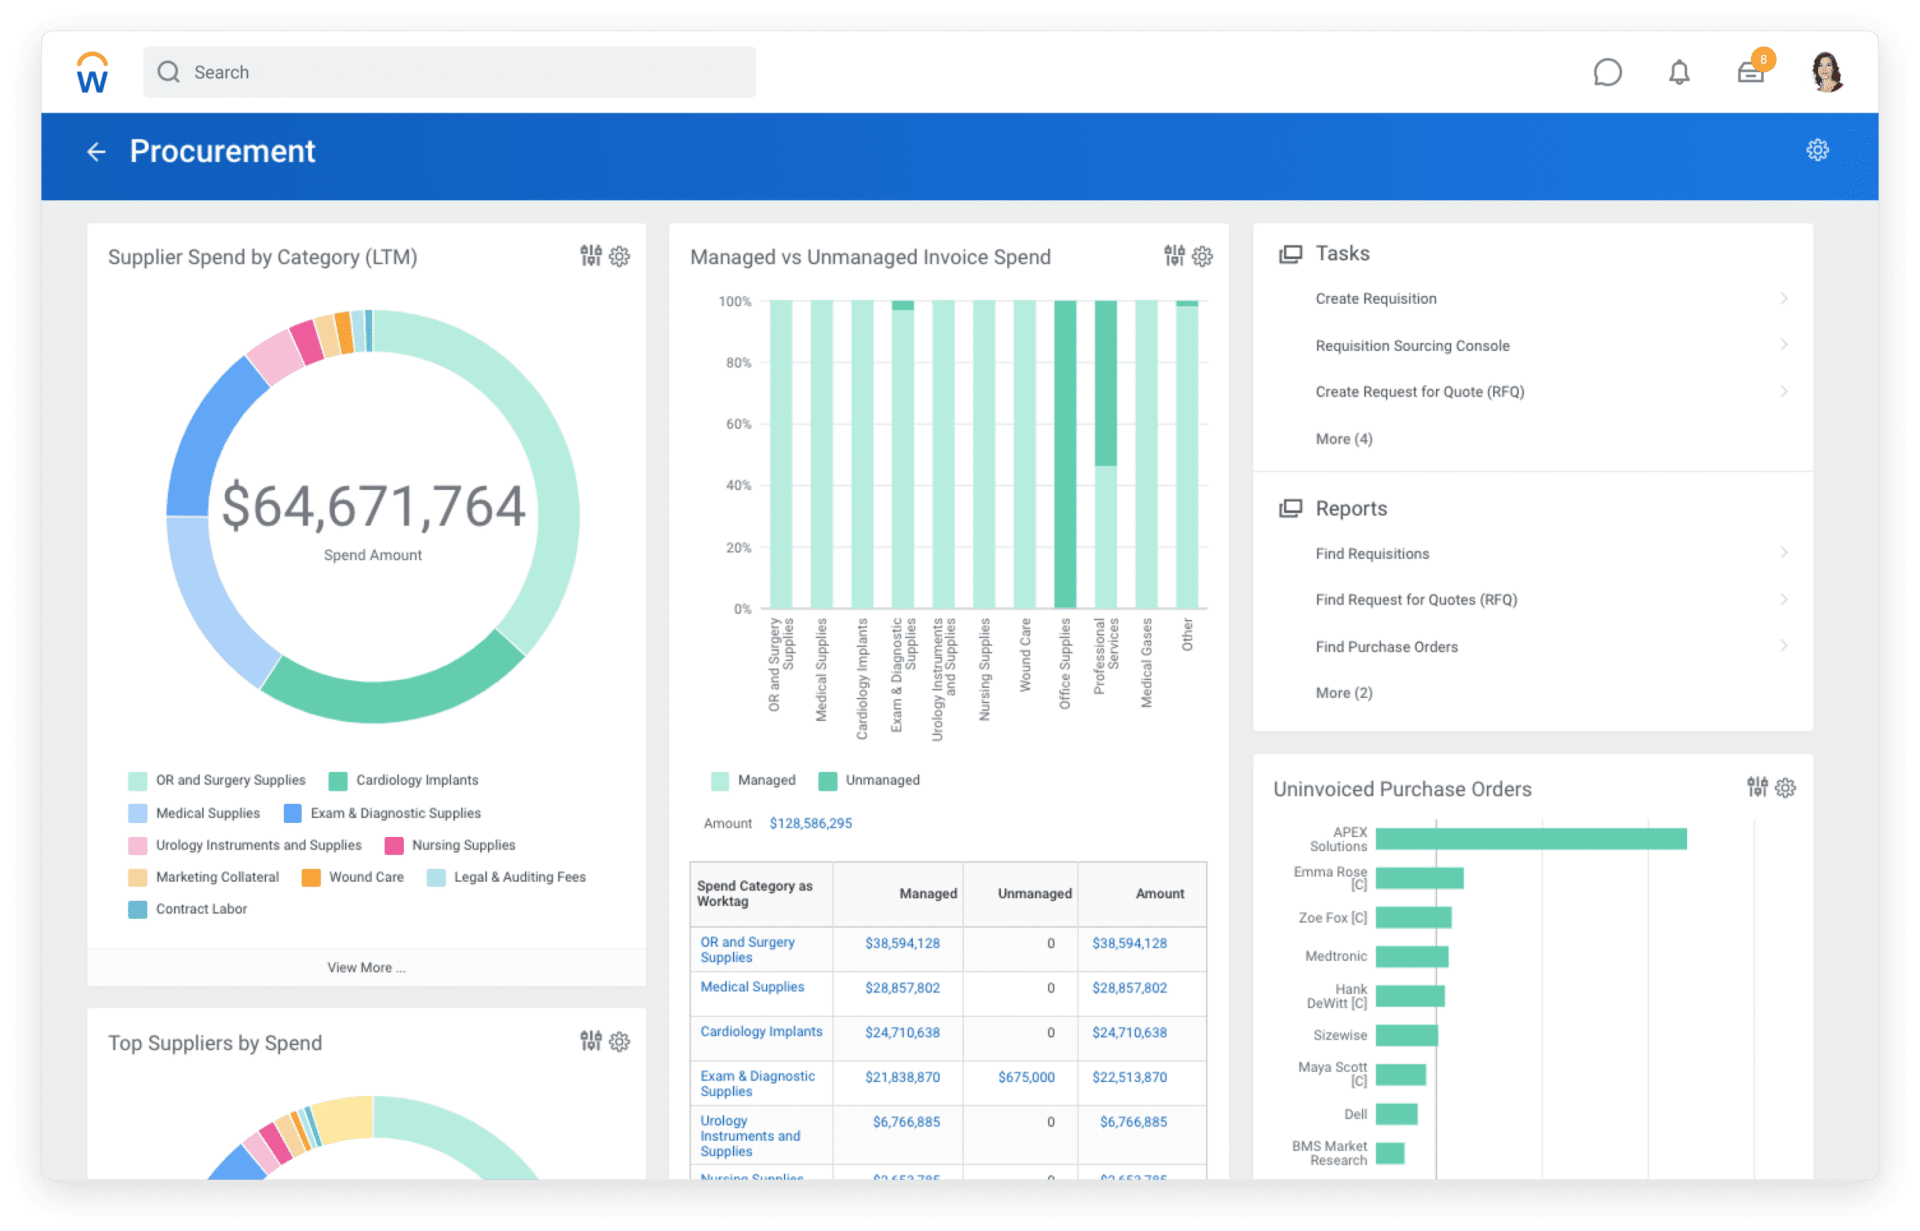Toggle Managed legend swatch
The width and height of the screenshot is (1920, 1231).
(x=720, y=780)
